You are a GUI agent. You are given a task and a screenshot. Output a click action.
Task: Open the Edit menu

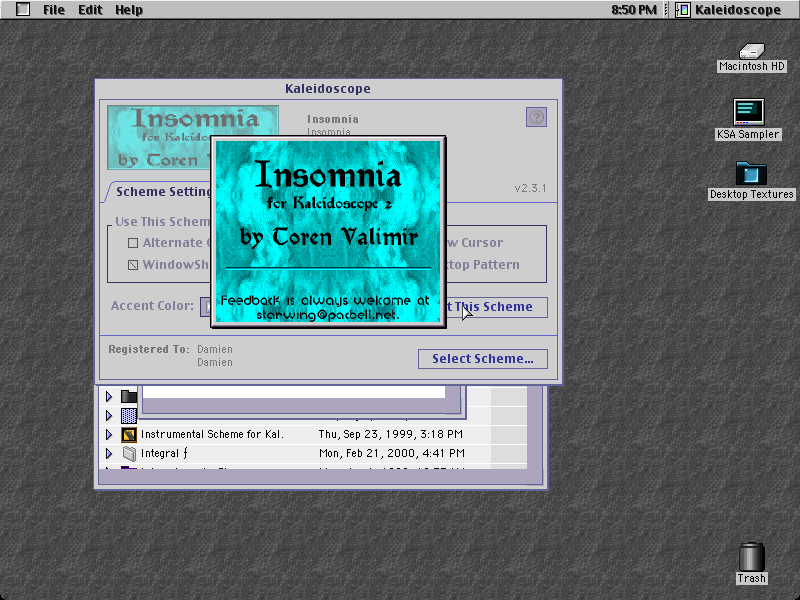click(90, 10)
